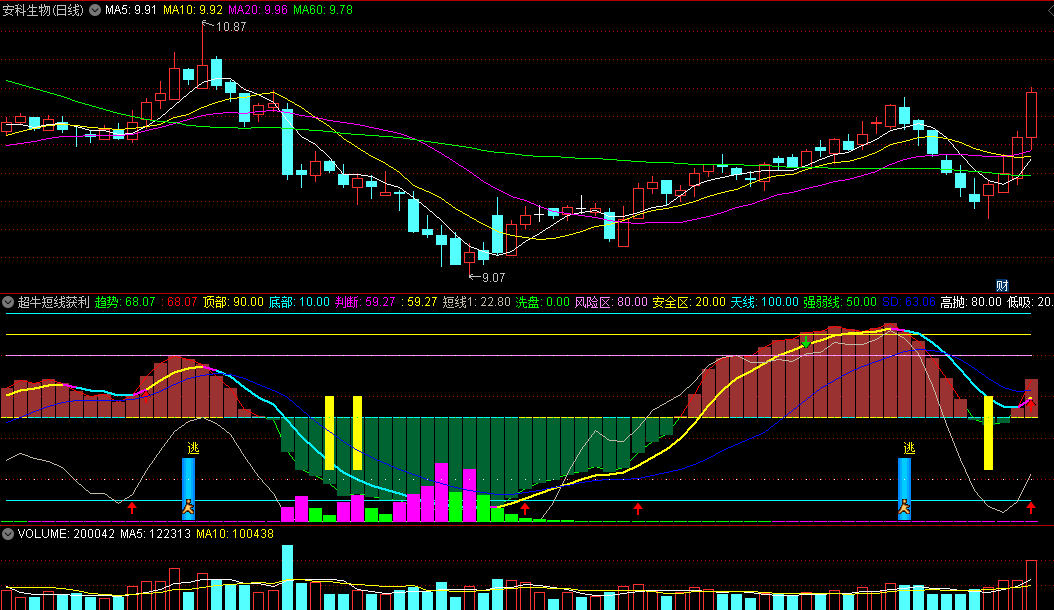Click the 底部: 10.00 value
Viewport: 1054px width, 610px height.
click(299, 302)
